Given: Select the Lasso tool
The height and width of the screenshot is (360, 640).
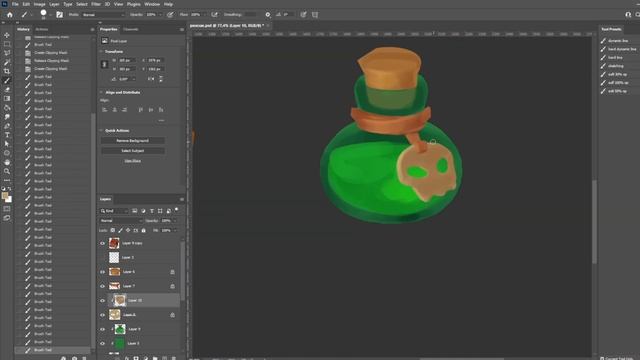Looking at the screenshot, I should 7,53.
